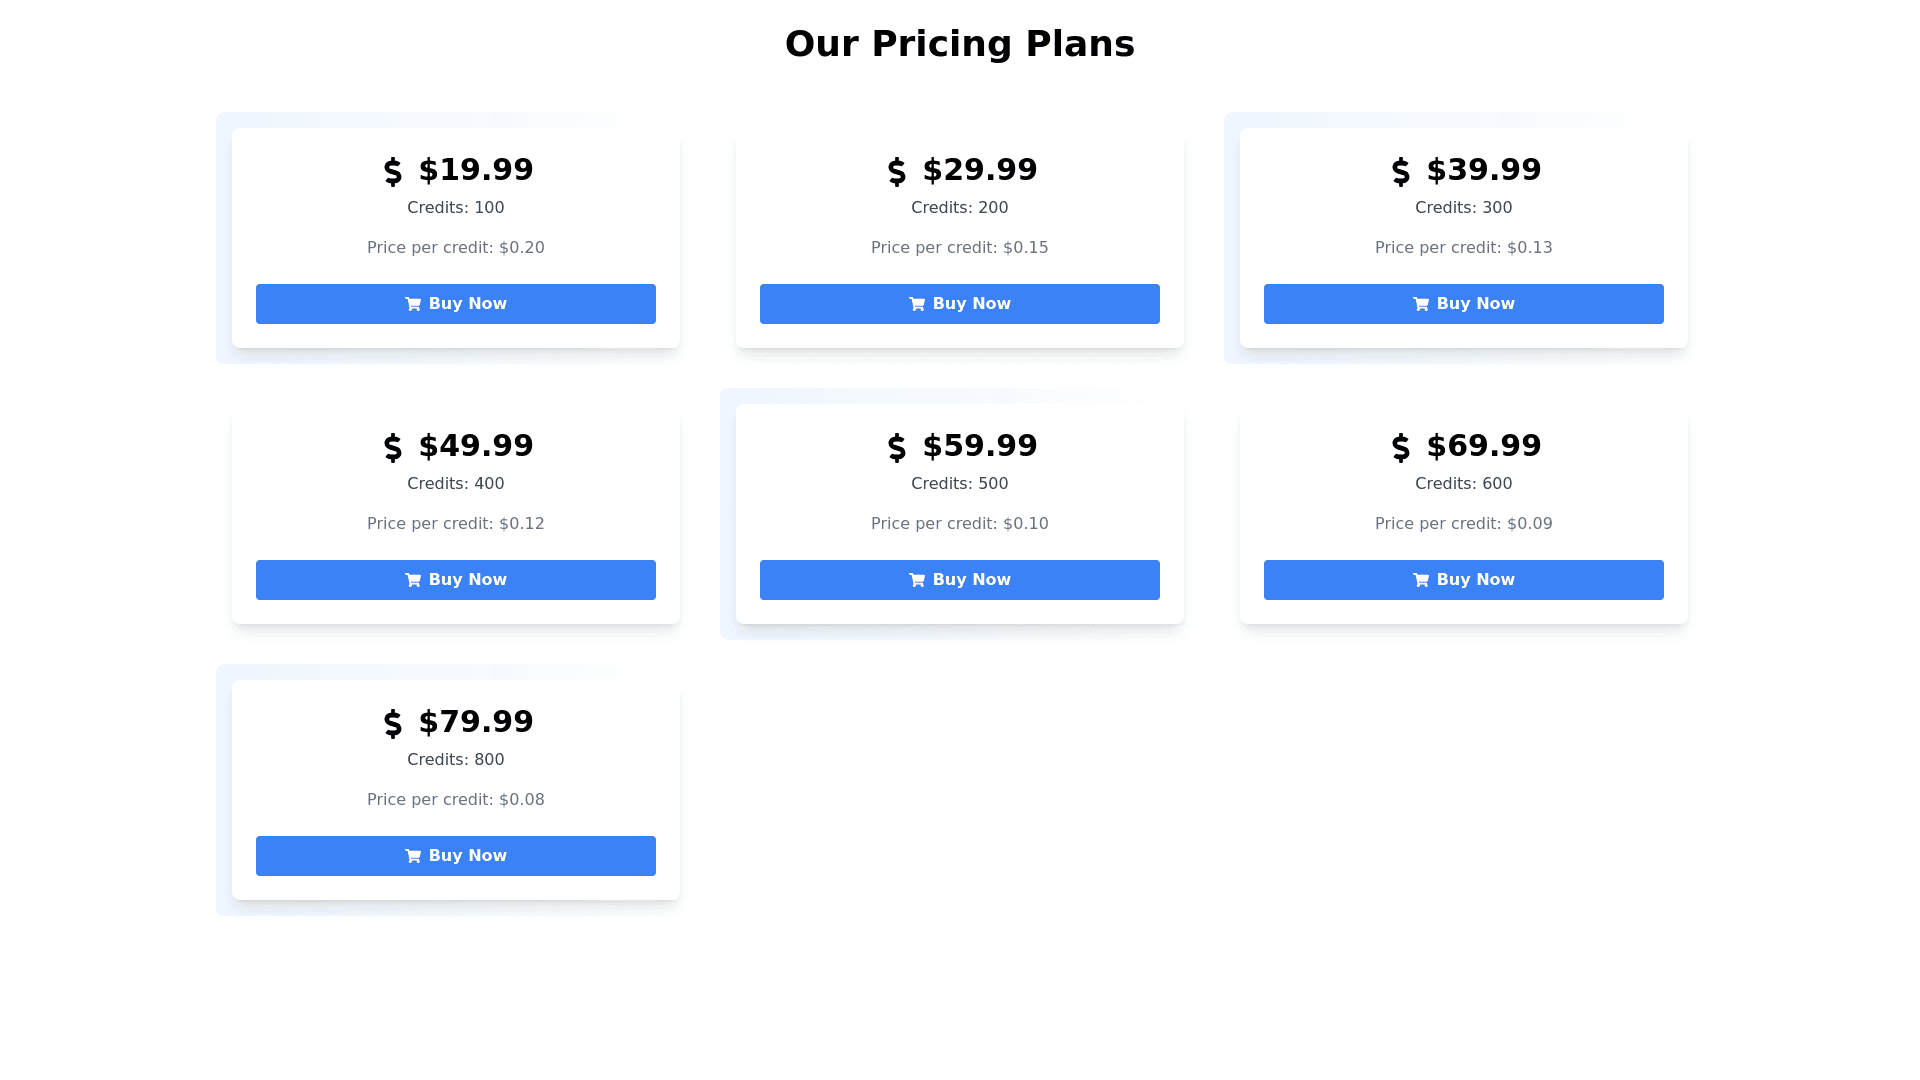Click the dollar icon beside $69.99

[1401, 447]
